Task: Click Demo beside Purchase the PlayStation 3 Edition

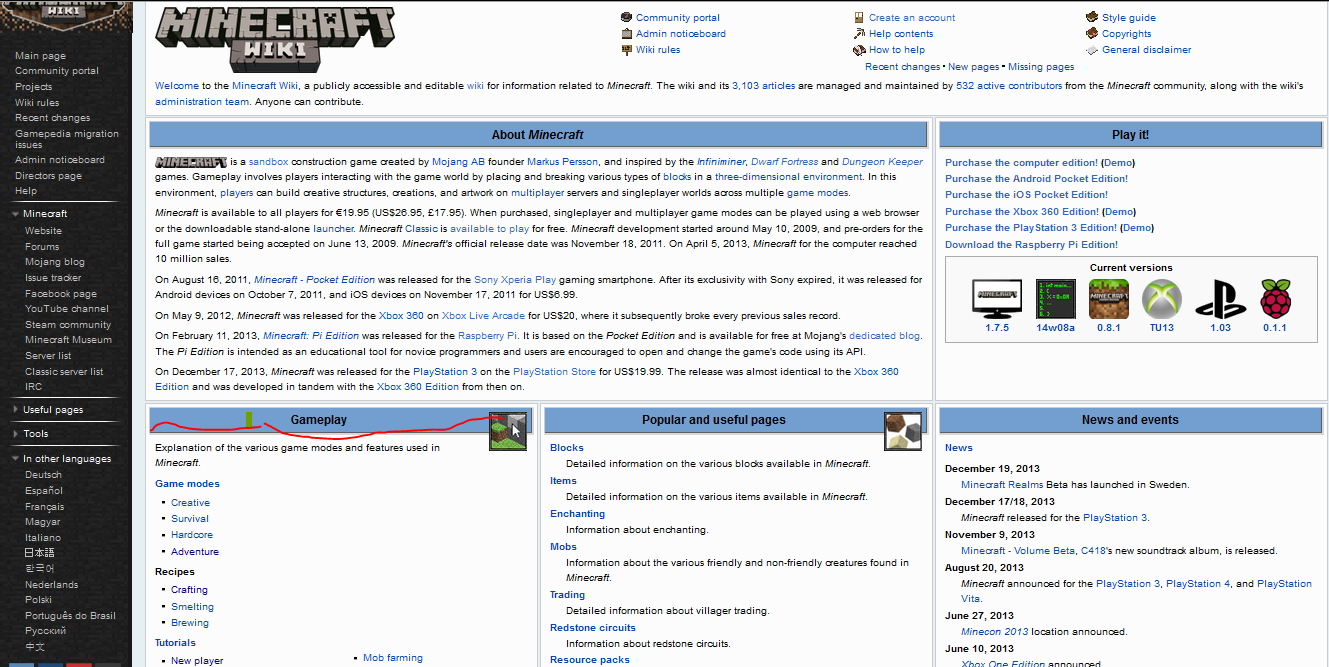Action: tap(1138, 228)
